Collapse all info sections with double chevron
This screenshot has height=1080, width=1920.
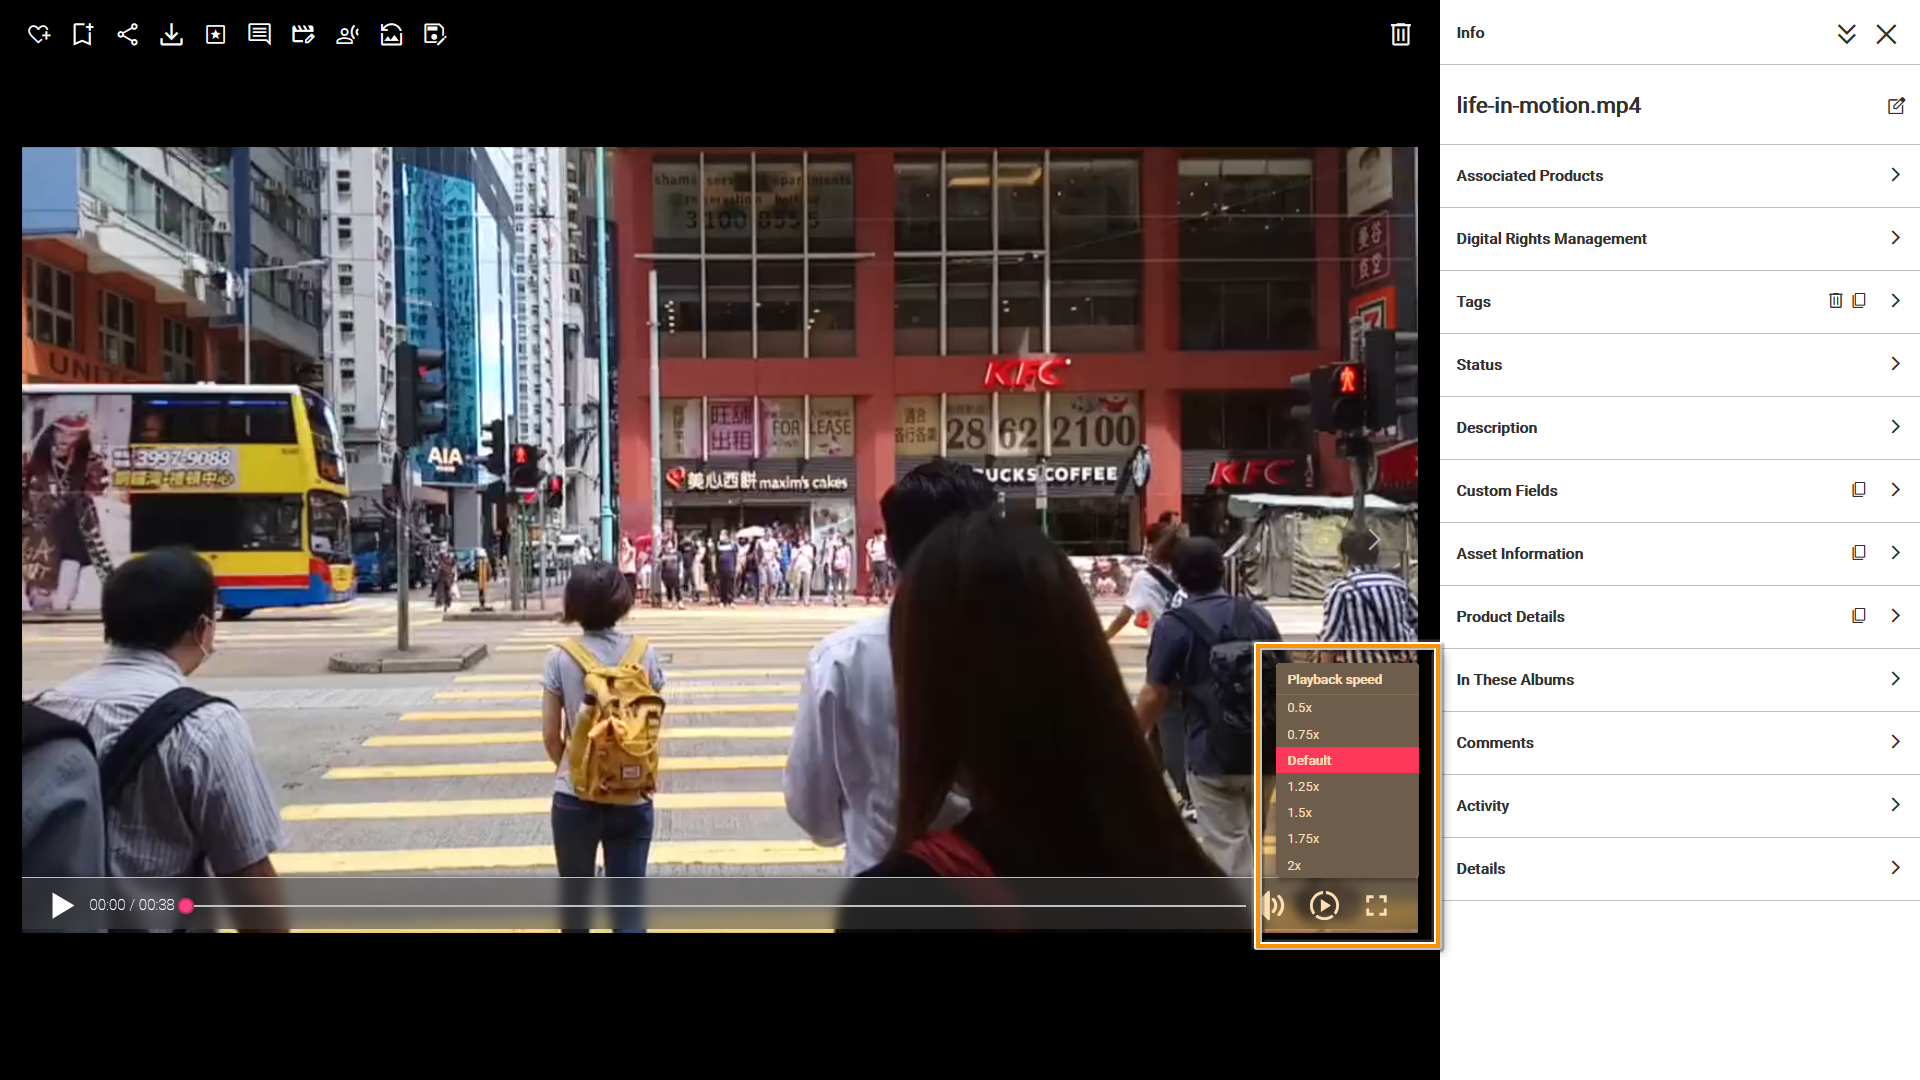1846,34
